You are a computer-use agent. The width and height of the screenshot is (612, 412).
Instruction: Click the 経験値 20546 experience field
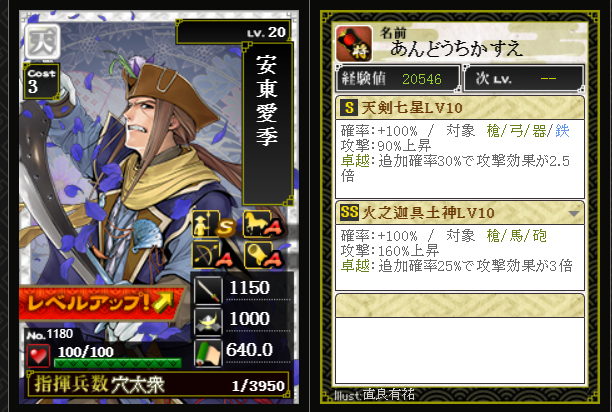click(x=398, y=78)
